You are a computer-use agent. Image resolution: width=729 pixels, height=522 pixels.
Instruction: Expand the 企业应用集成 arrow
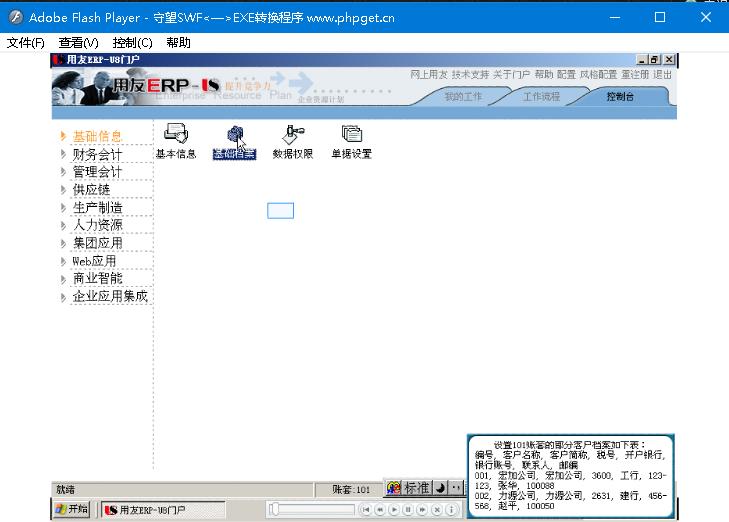click(63, 297)
